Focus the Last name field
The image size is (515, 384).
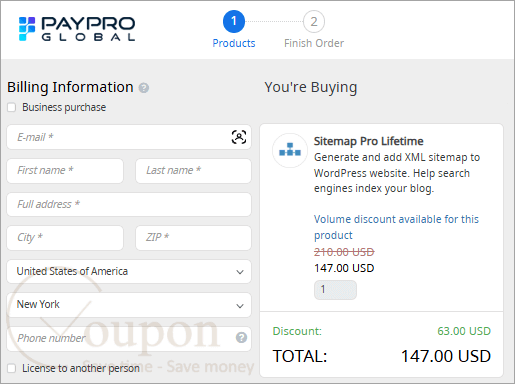[193, 171]
